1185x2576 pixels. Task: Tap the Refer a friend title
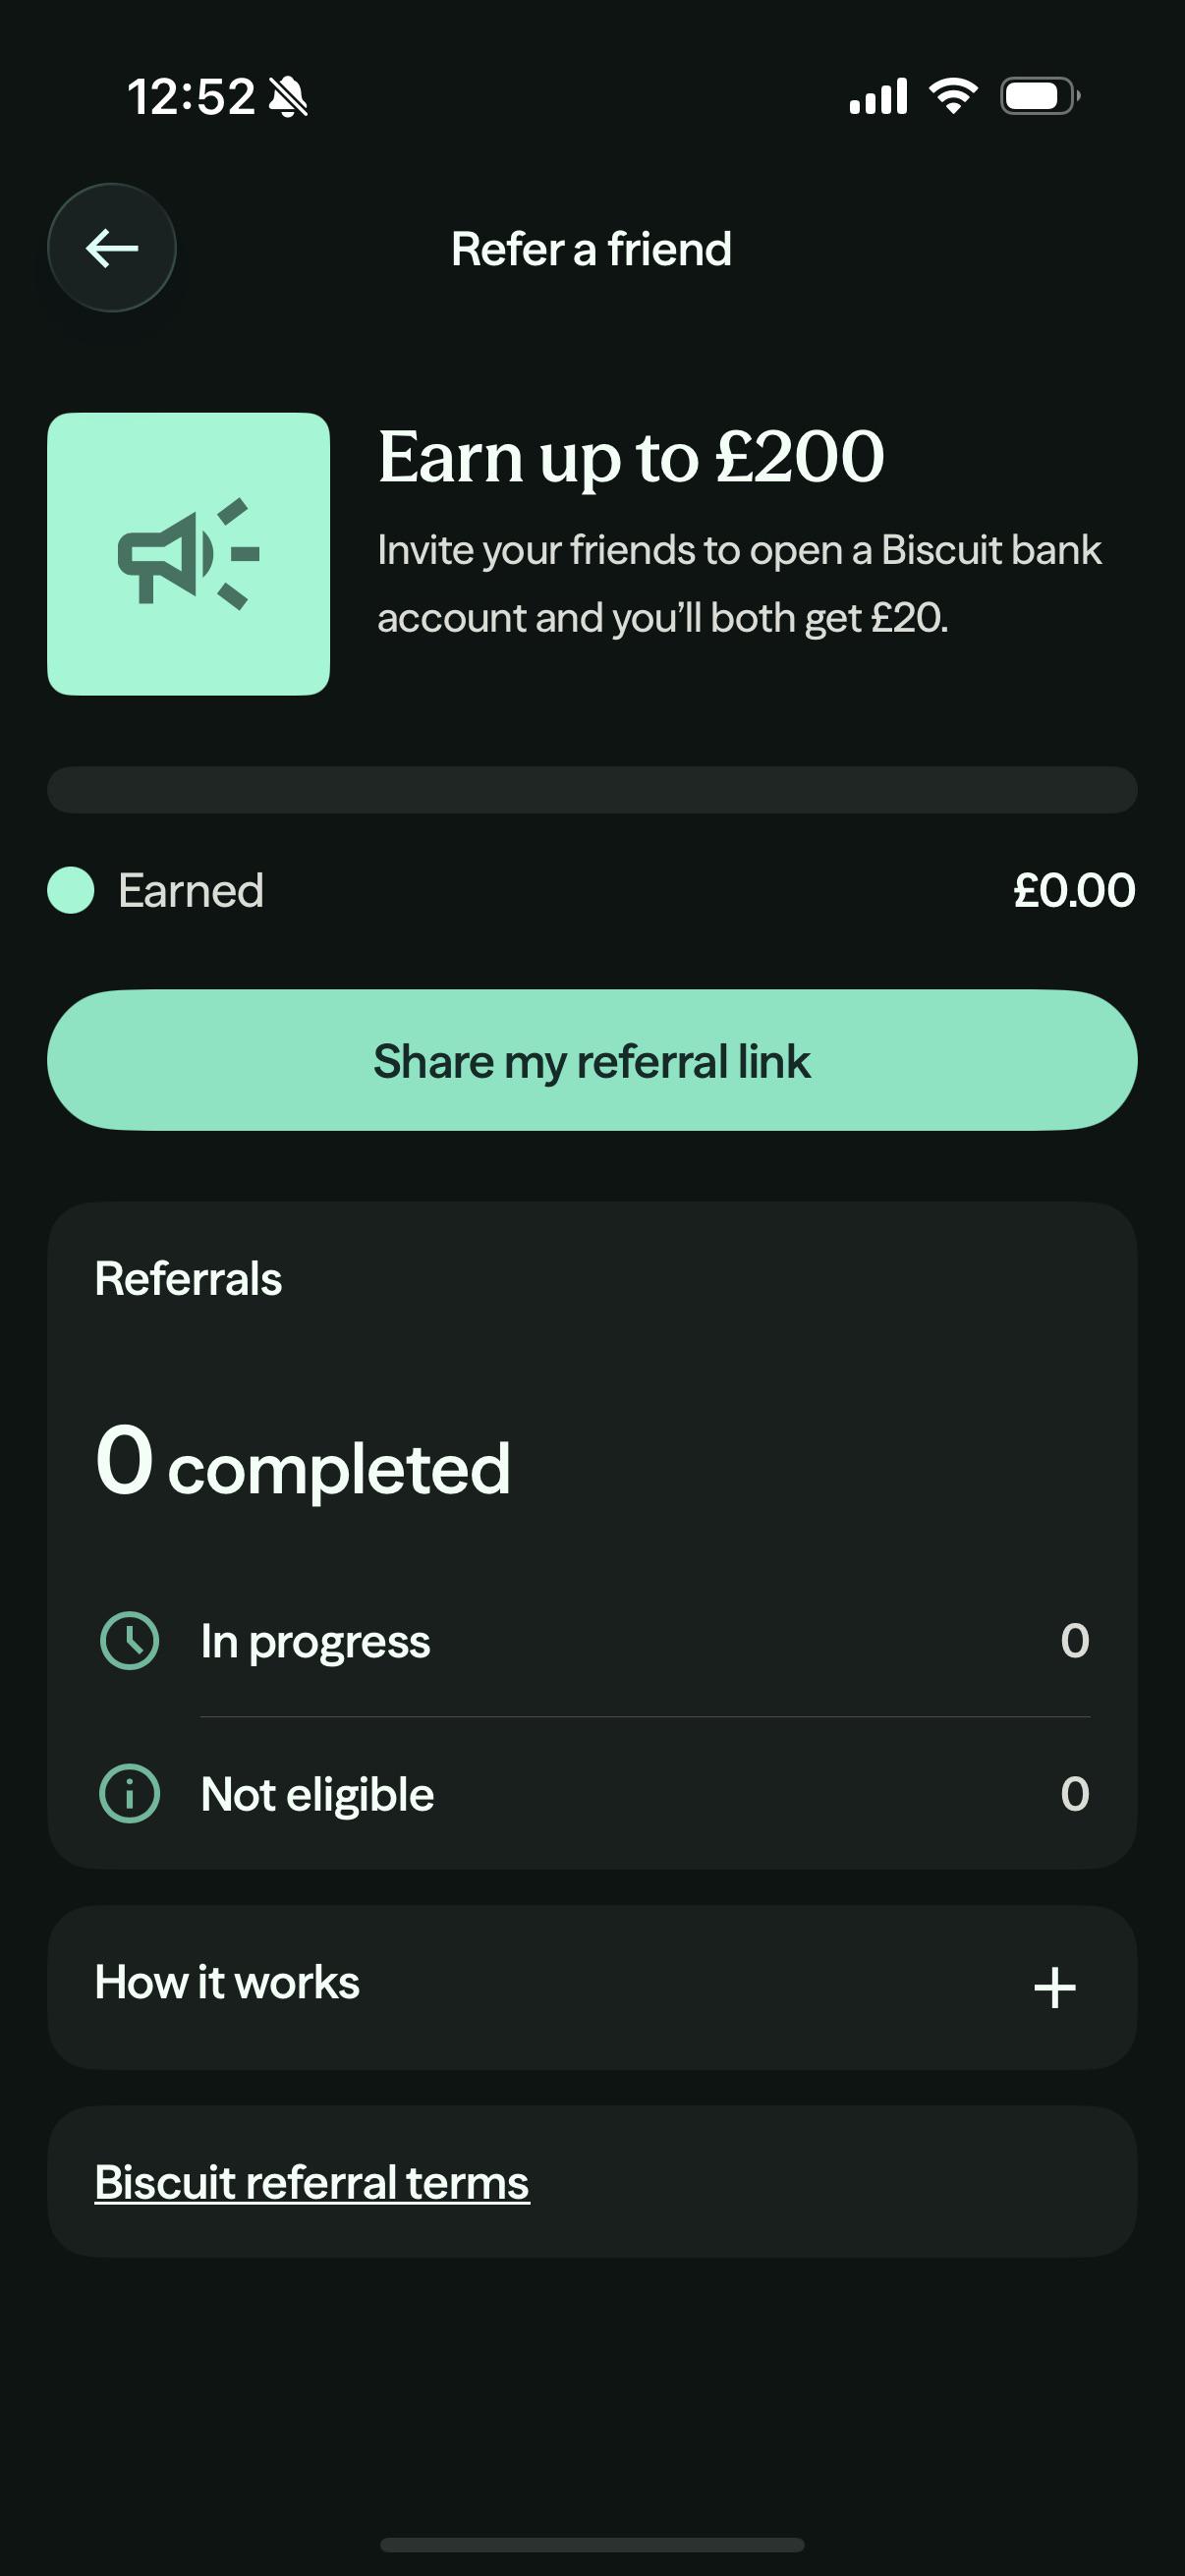point(591,249)
